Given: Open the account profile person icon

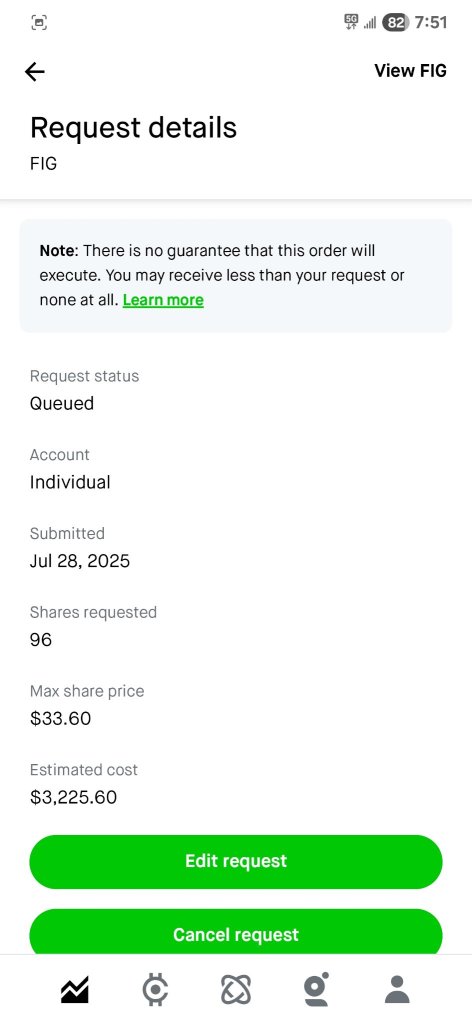Looking at the screenshot, I should pos(397,989).
